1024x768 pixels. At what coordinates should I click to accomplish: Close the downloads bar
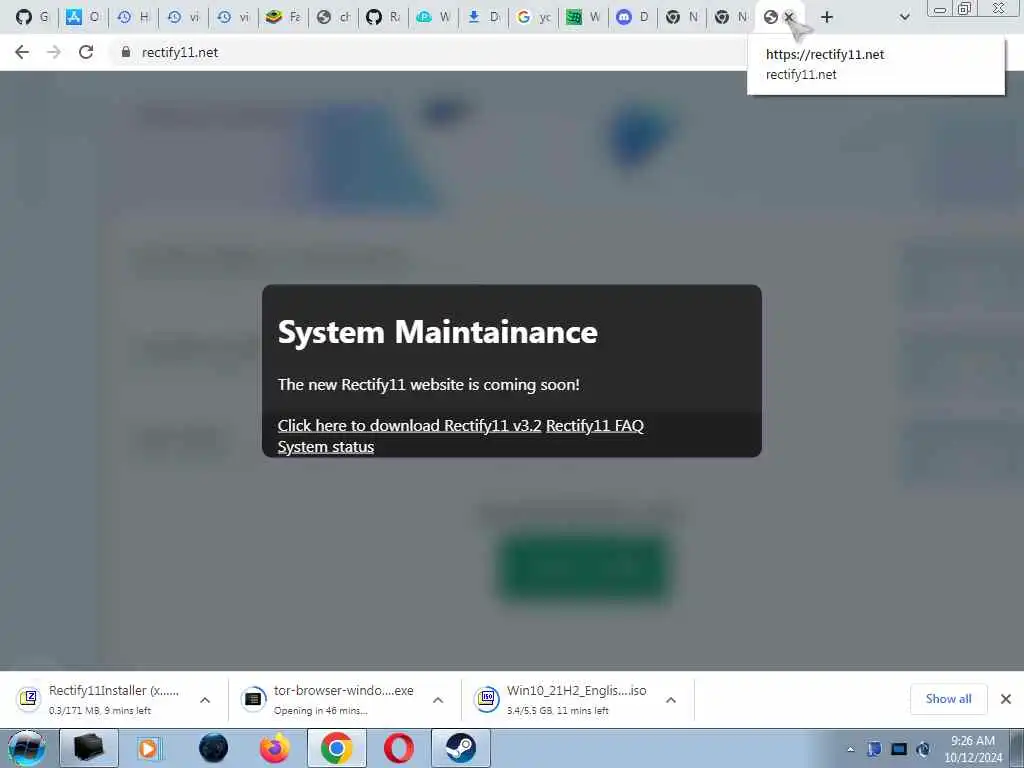(x=1006, y=699)
